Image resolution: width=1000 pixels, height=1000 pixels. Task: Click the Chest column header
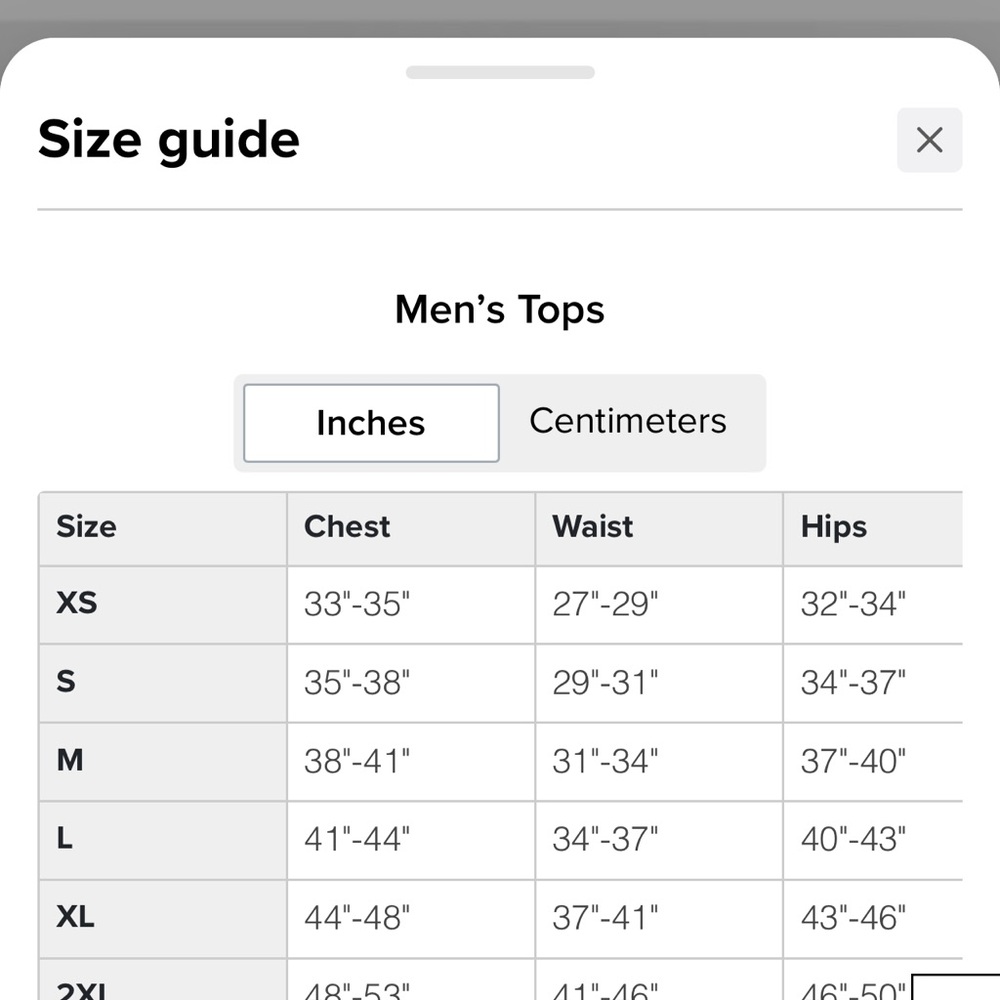click(347, 527)
